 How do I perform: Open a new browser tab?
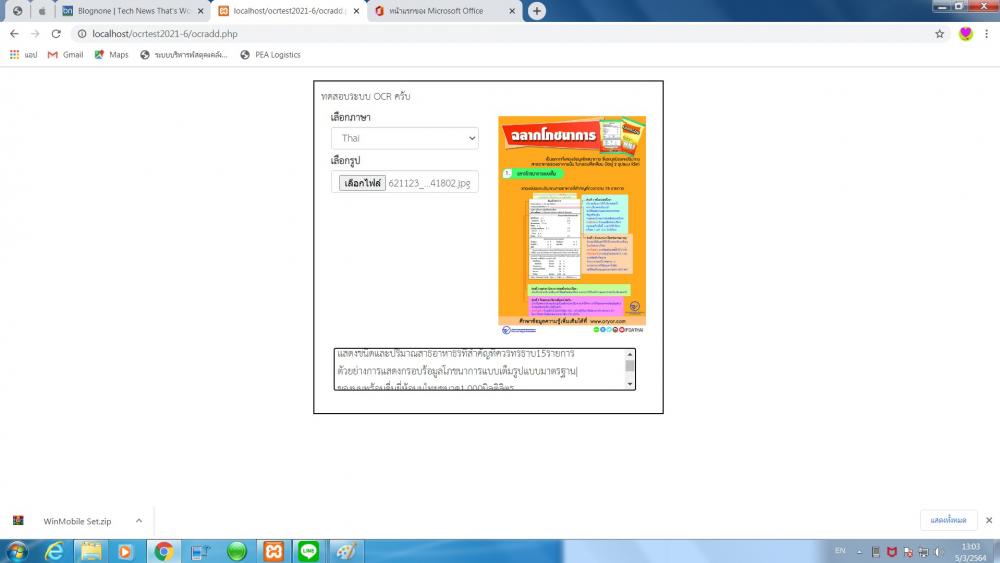coord(537,11)
